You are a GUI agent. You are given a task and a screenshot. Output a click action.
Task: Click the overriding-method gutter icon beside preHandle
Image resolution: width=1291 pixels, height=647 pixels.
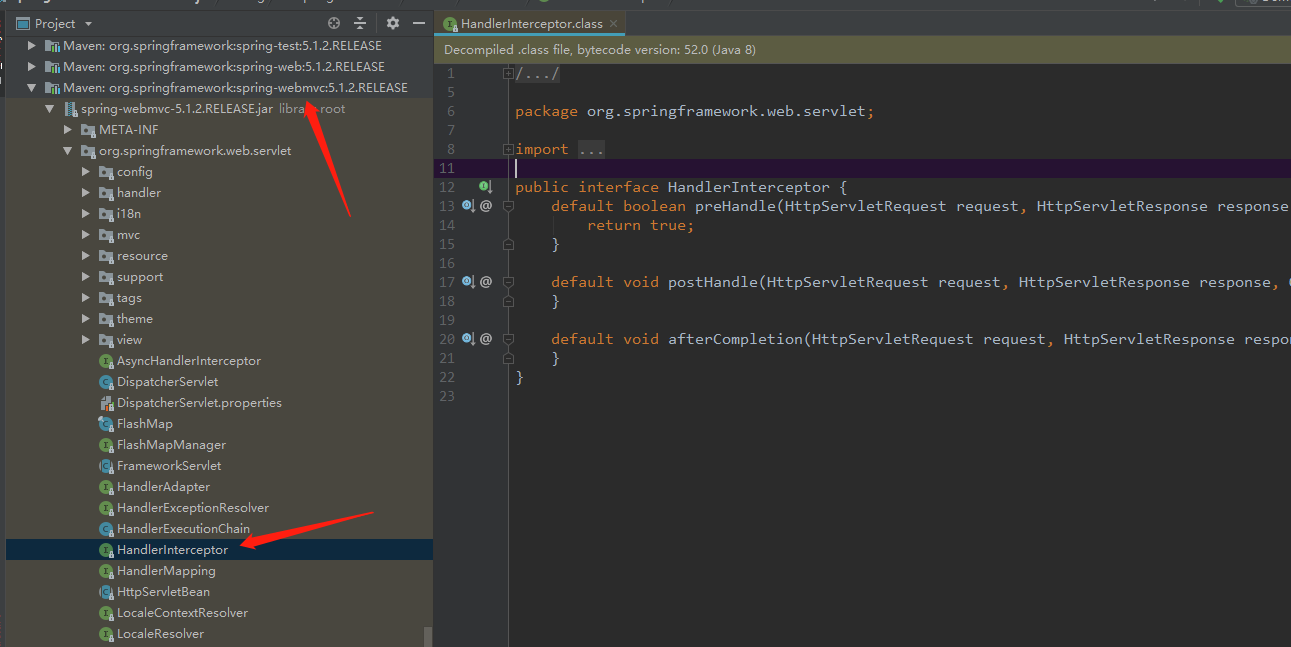coord(467,205)
